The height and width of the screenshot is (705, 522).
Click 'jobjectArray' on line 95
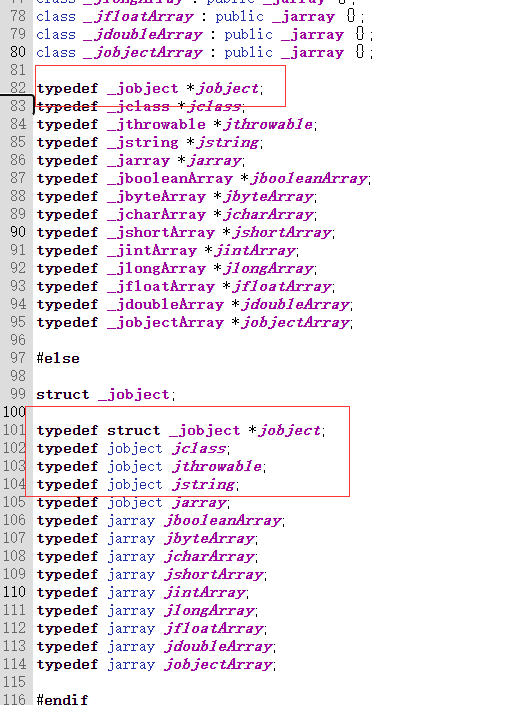[295, 322]
